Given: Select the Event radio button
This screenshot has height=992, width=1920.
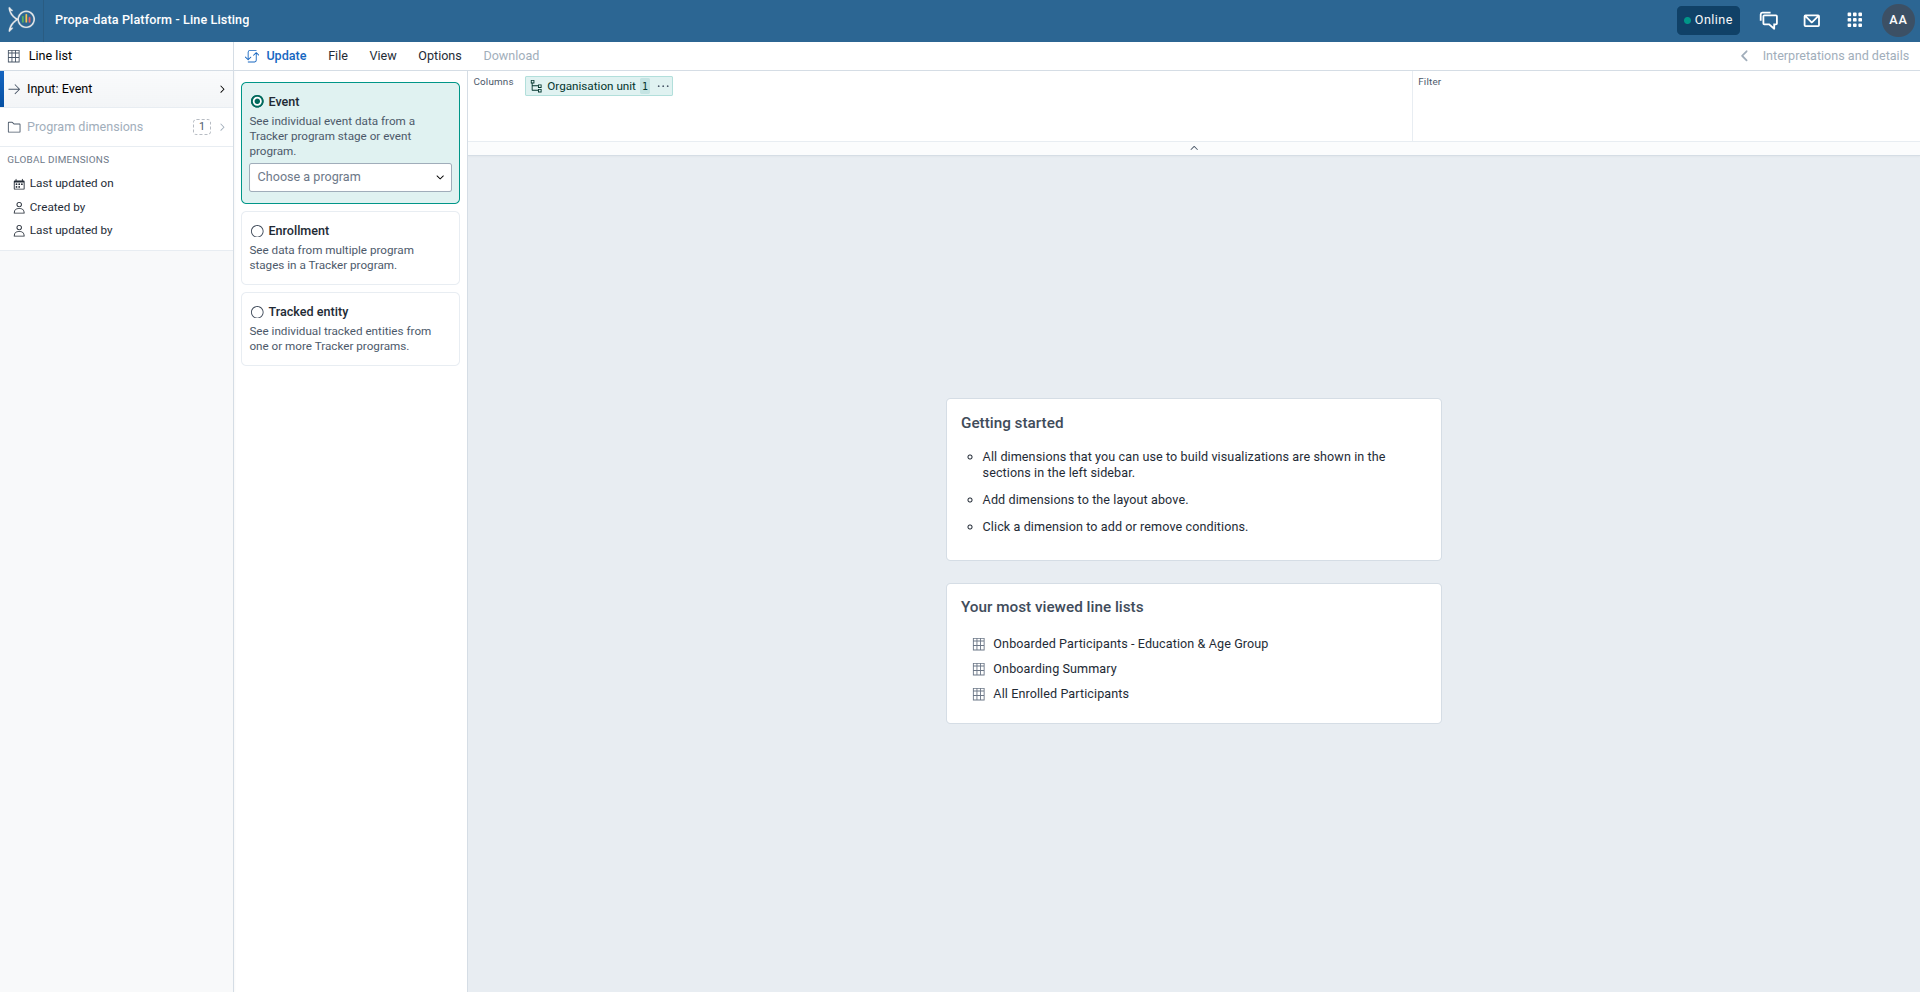Looking at the screenshot, I should coord(257,102).
